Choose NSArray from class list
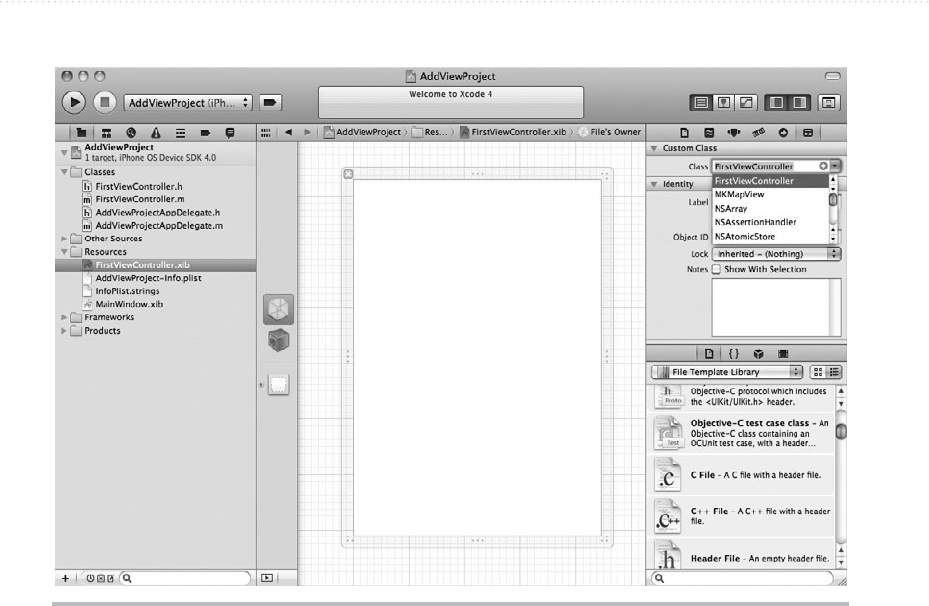The image size is (929, 606). point(770,209)
